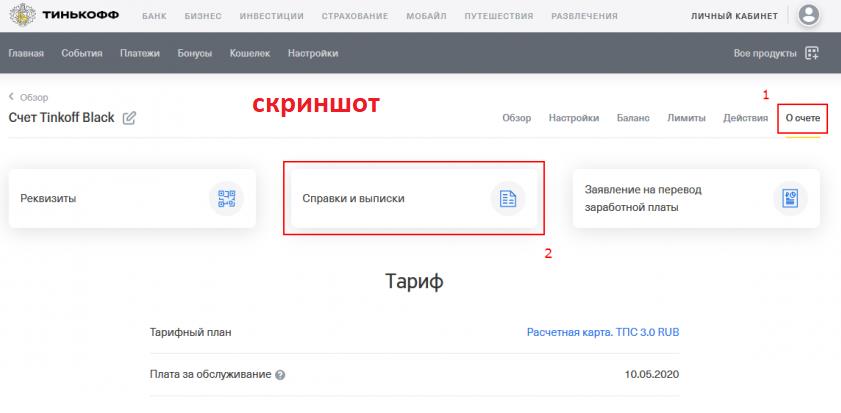The width and height of the screenshot is (841, 413).
Task: Click the add product icon beside Все продукты
Action: (x=812, y=53)
